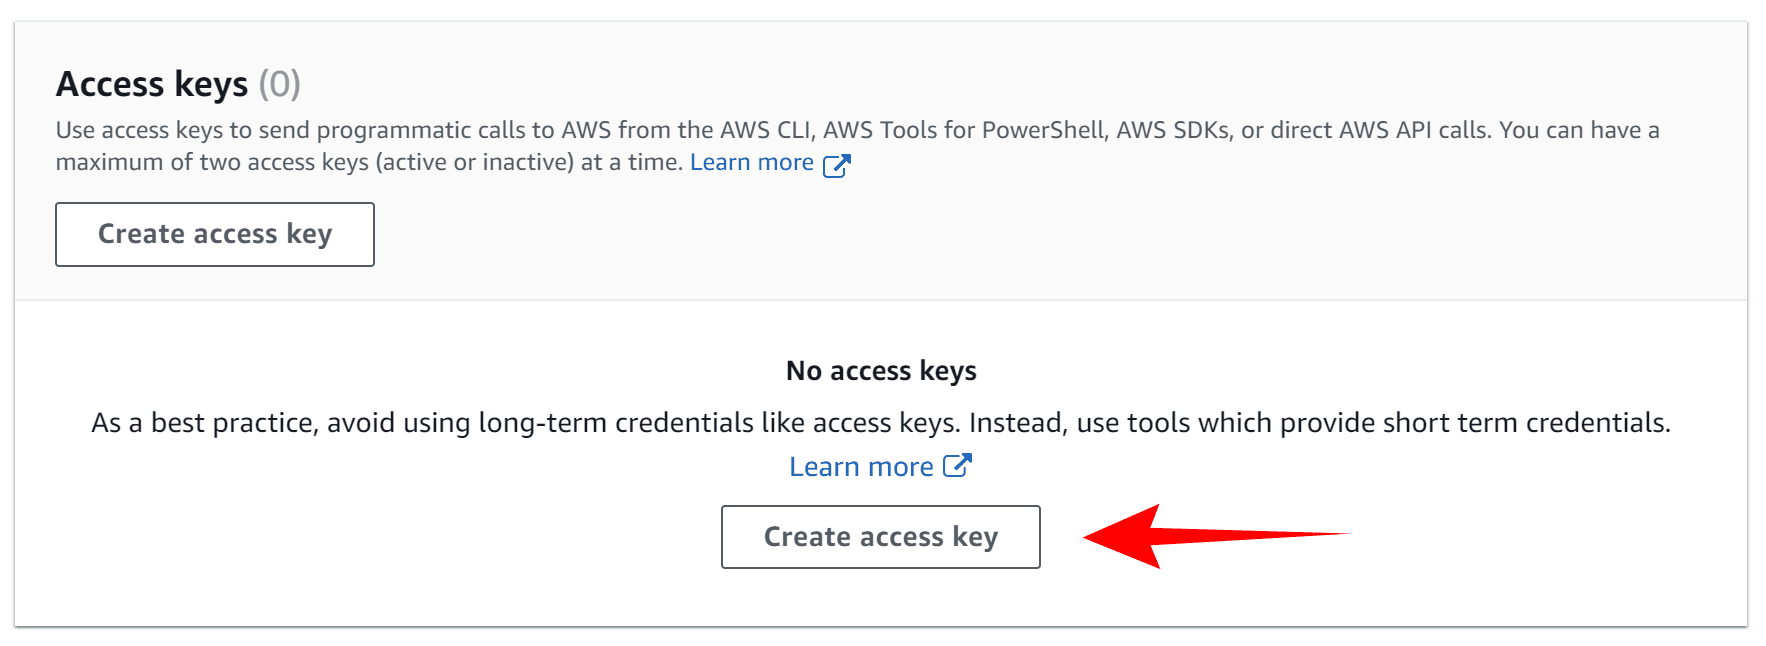Click Create access key in the gray header
Viewport: 1766px width, 646px height.
tap(215, 234)
